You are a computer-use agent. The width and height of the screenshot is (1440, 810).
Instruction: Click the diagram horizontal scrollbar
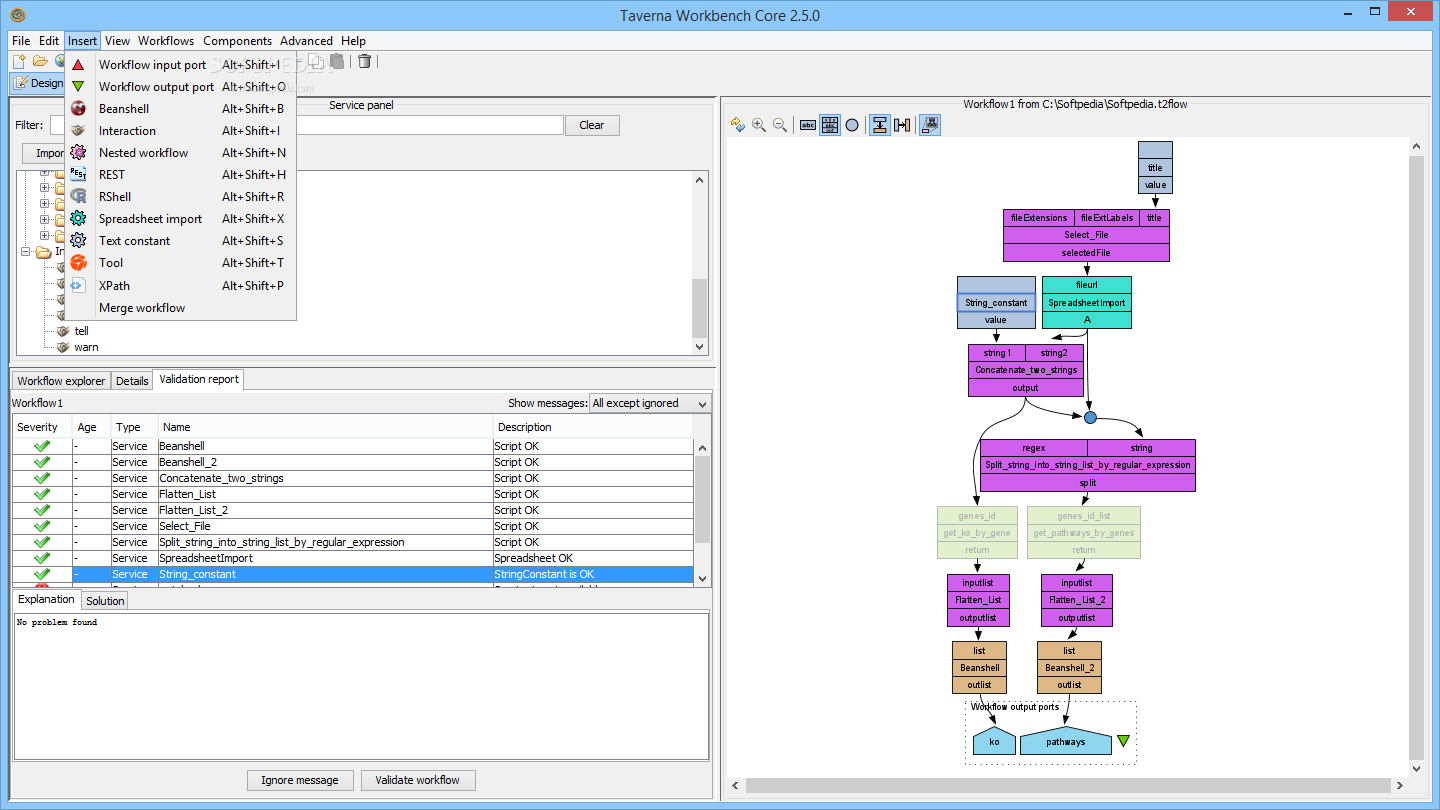1066,785
